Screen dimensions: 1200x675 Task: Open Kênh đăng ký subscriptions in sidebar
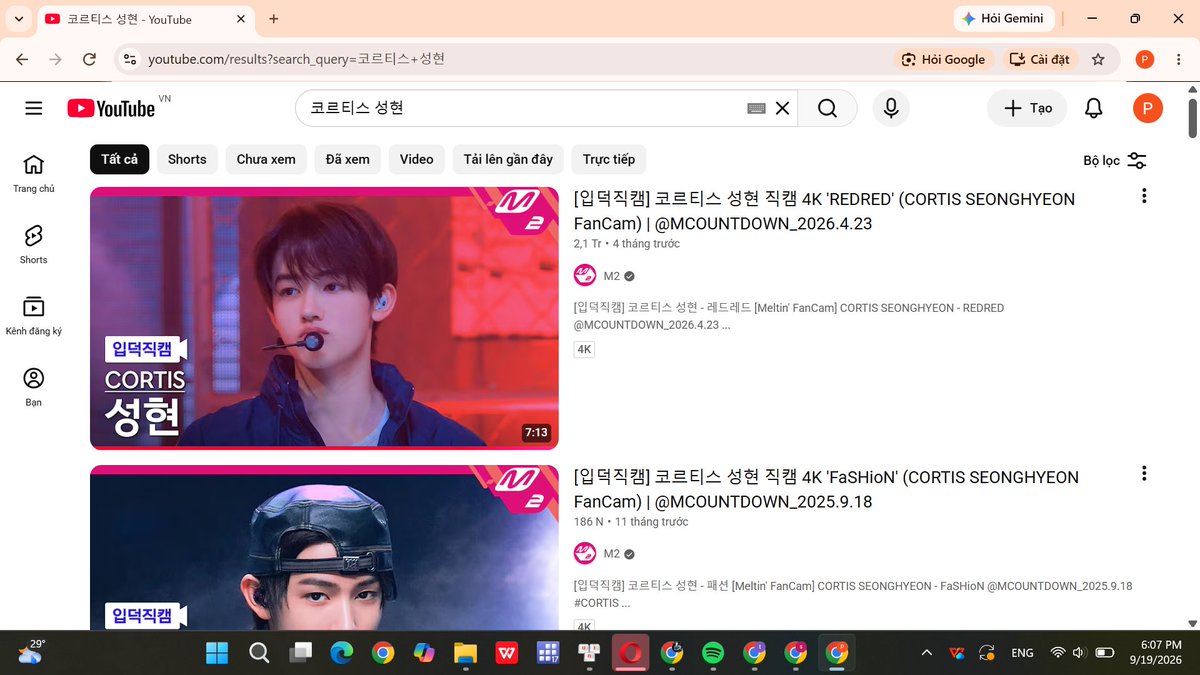point(34,316)
